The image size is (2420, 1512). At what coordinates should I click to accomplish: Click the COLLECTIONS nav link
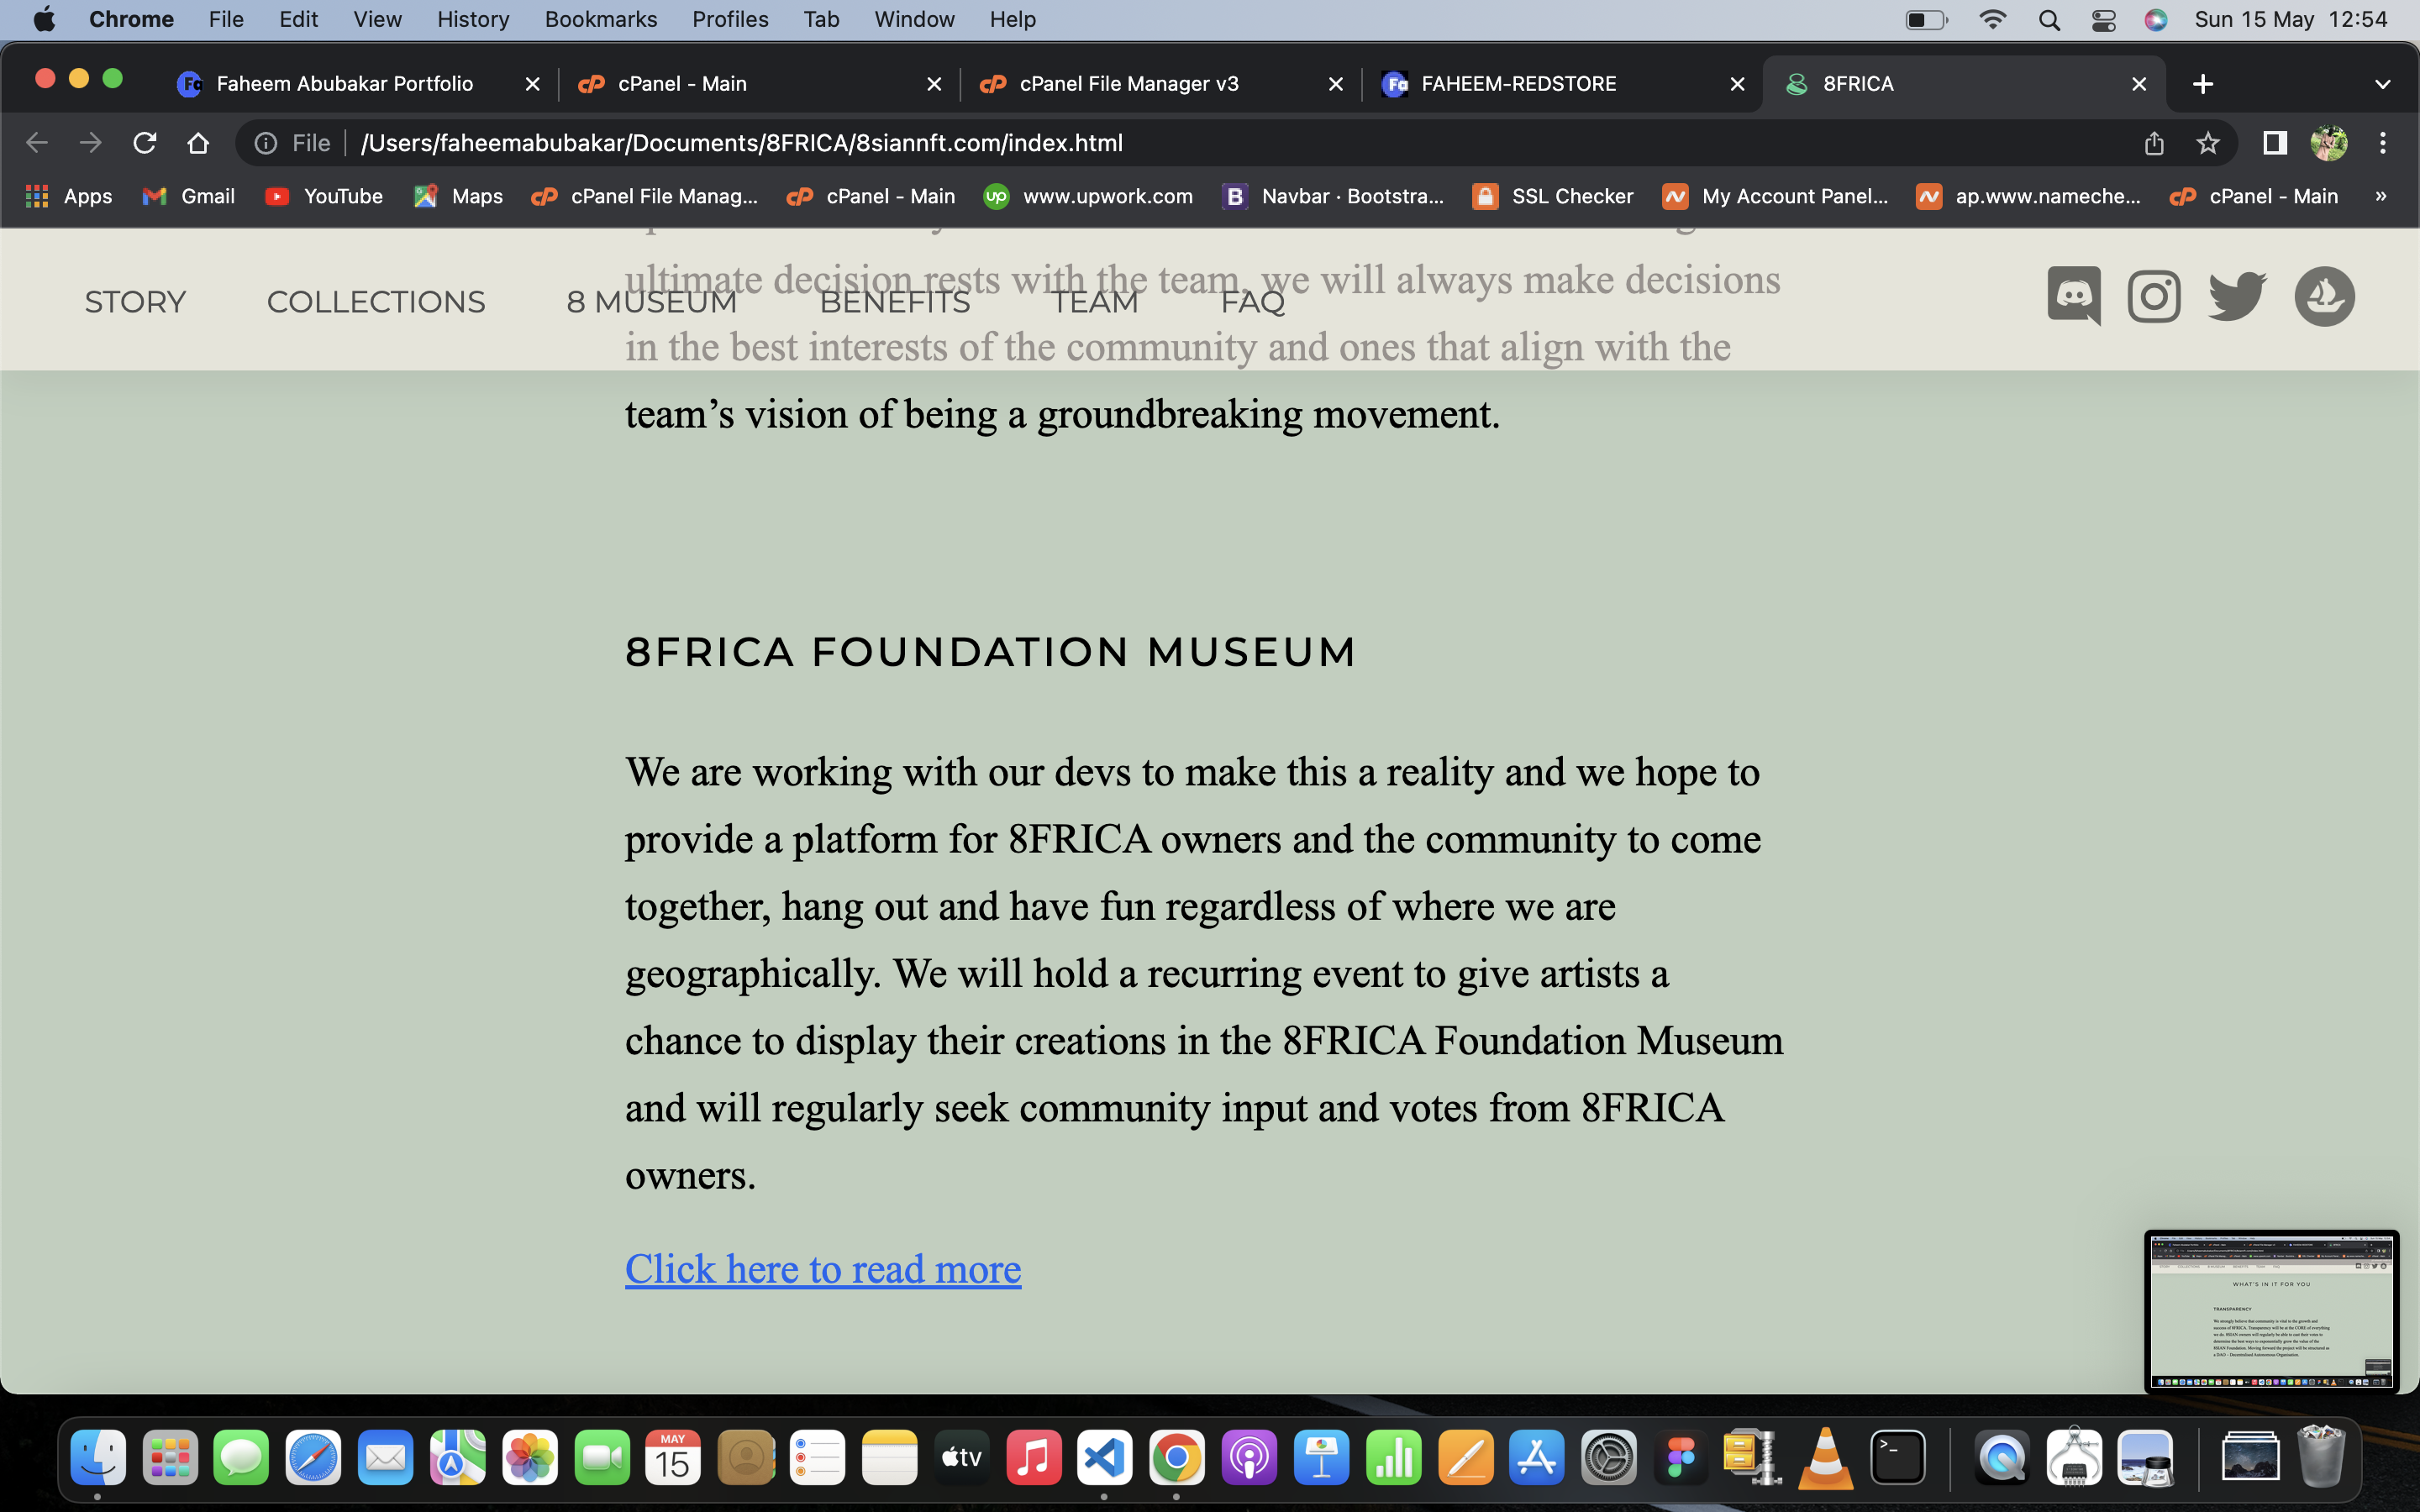click(x=376, y=302)
